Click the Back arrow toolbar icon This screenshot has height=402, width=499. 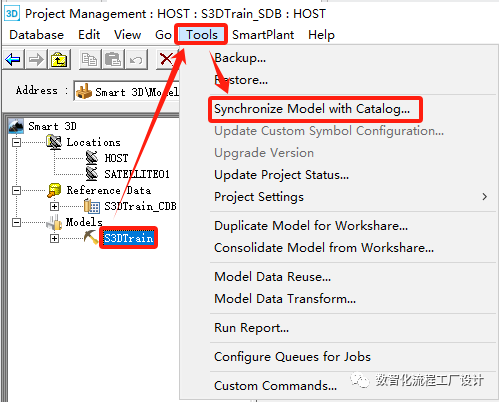tap(13, 60)
